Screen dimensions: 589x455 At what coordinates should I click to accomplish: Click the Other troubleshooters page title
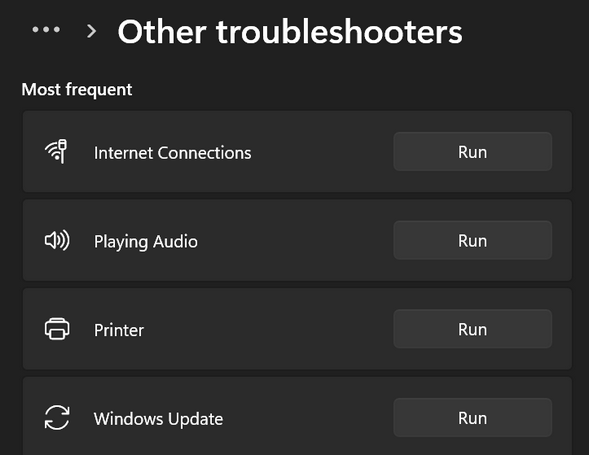click(290, 32)
